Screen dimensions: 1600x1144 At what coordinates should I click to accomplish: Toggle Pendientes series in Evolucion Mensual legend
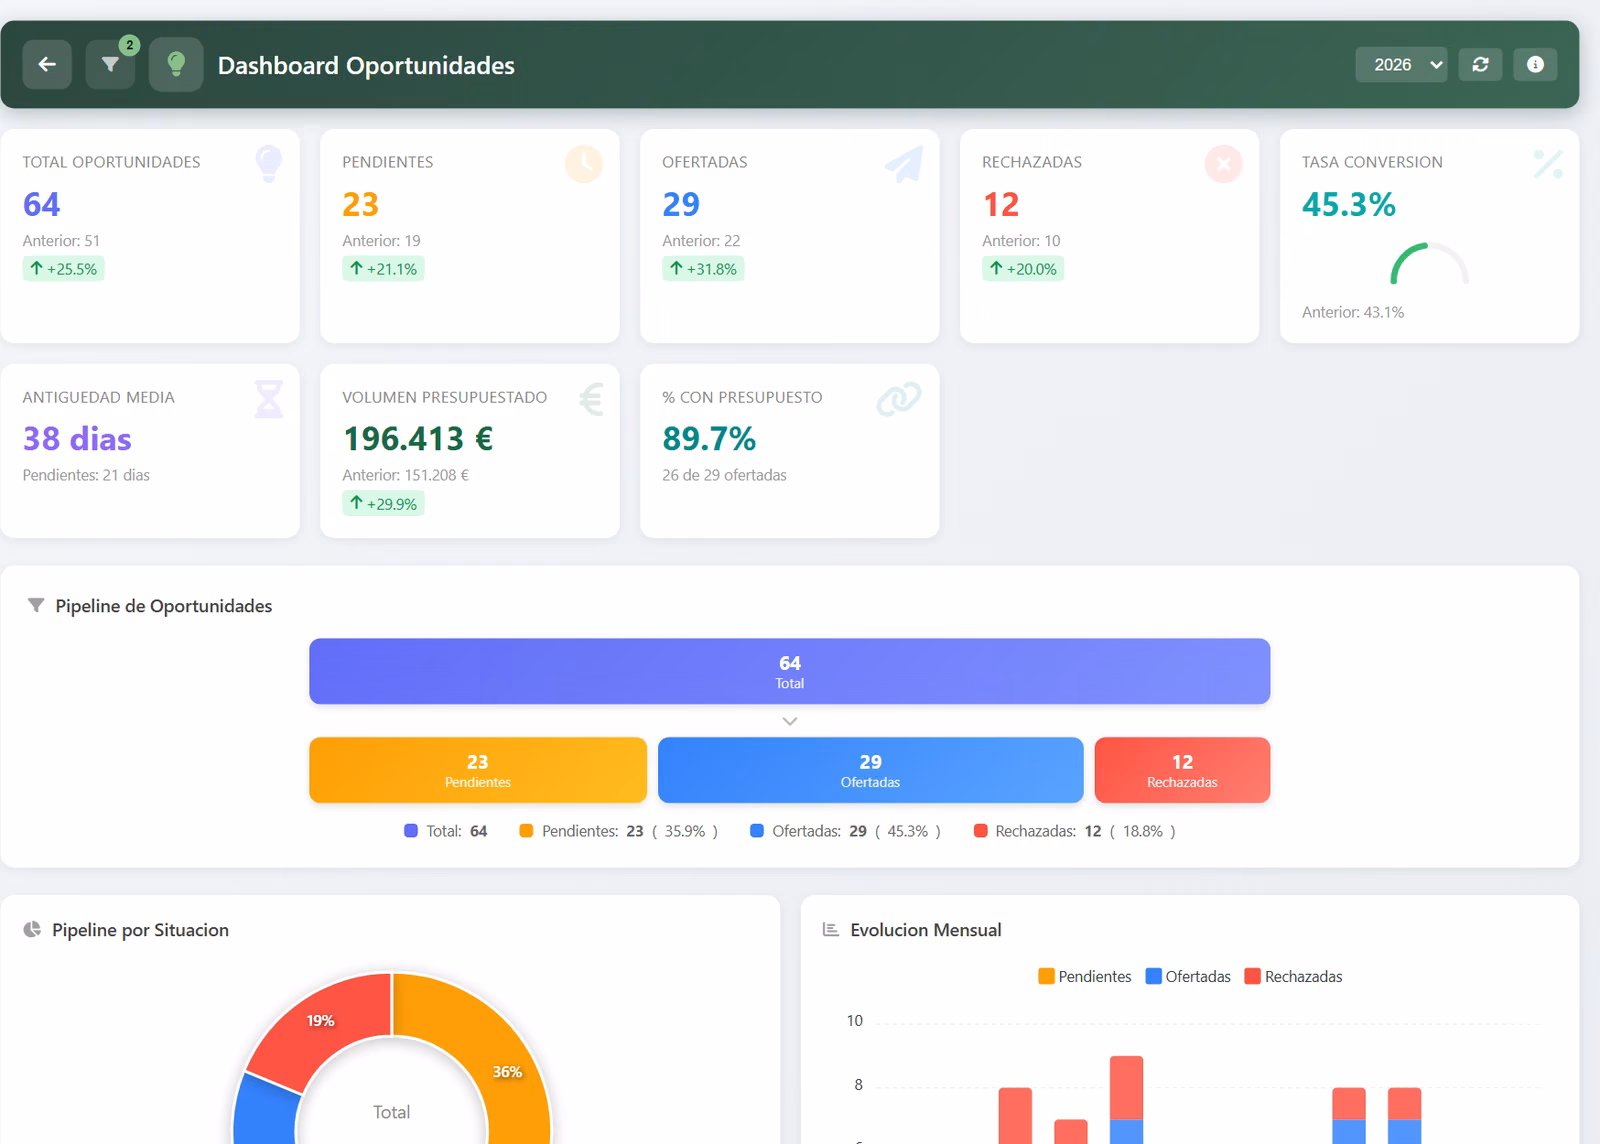1085,977
